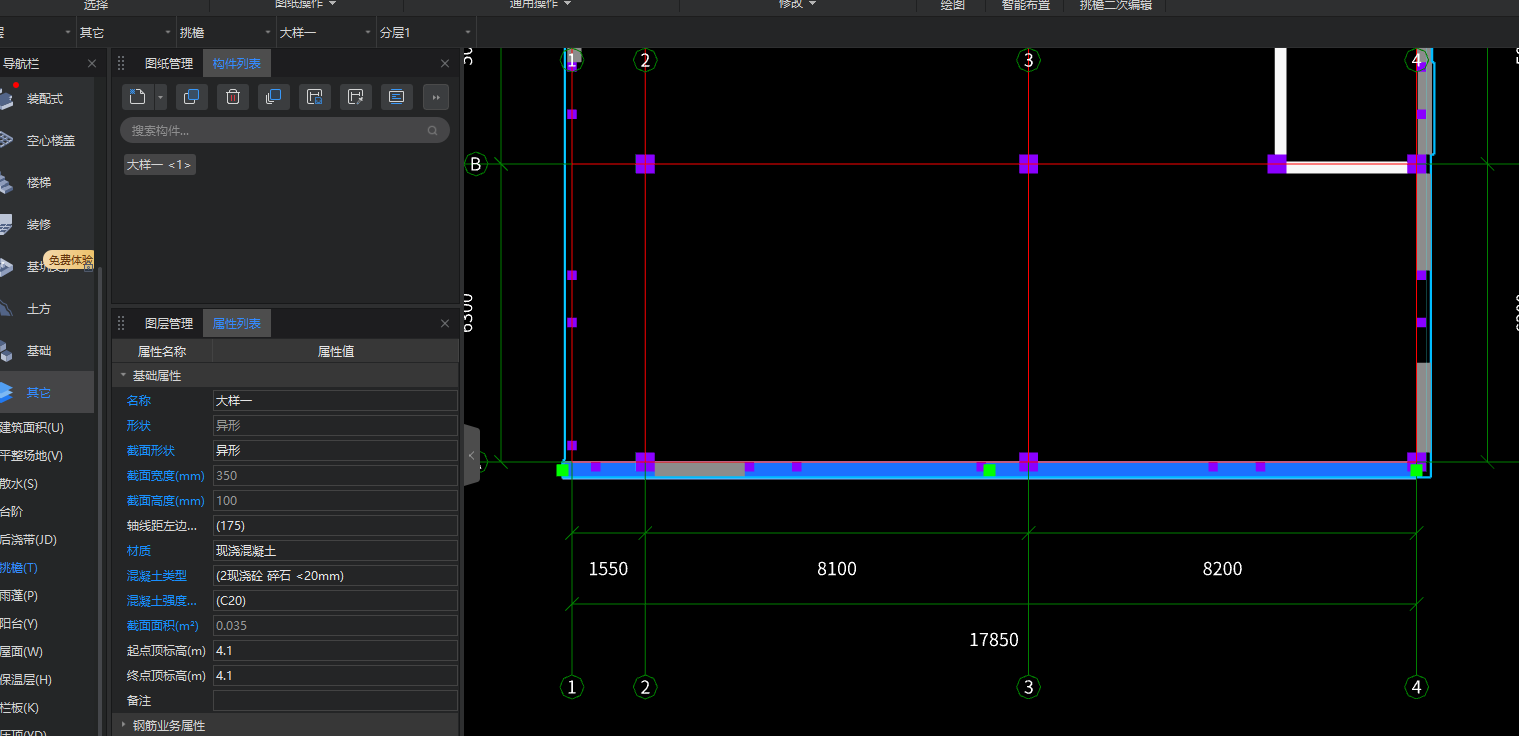The height and width of the screenshot is (736, 1519).
Task: Focus the 搜索构件 search field
Action: click(284, 130)
